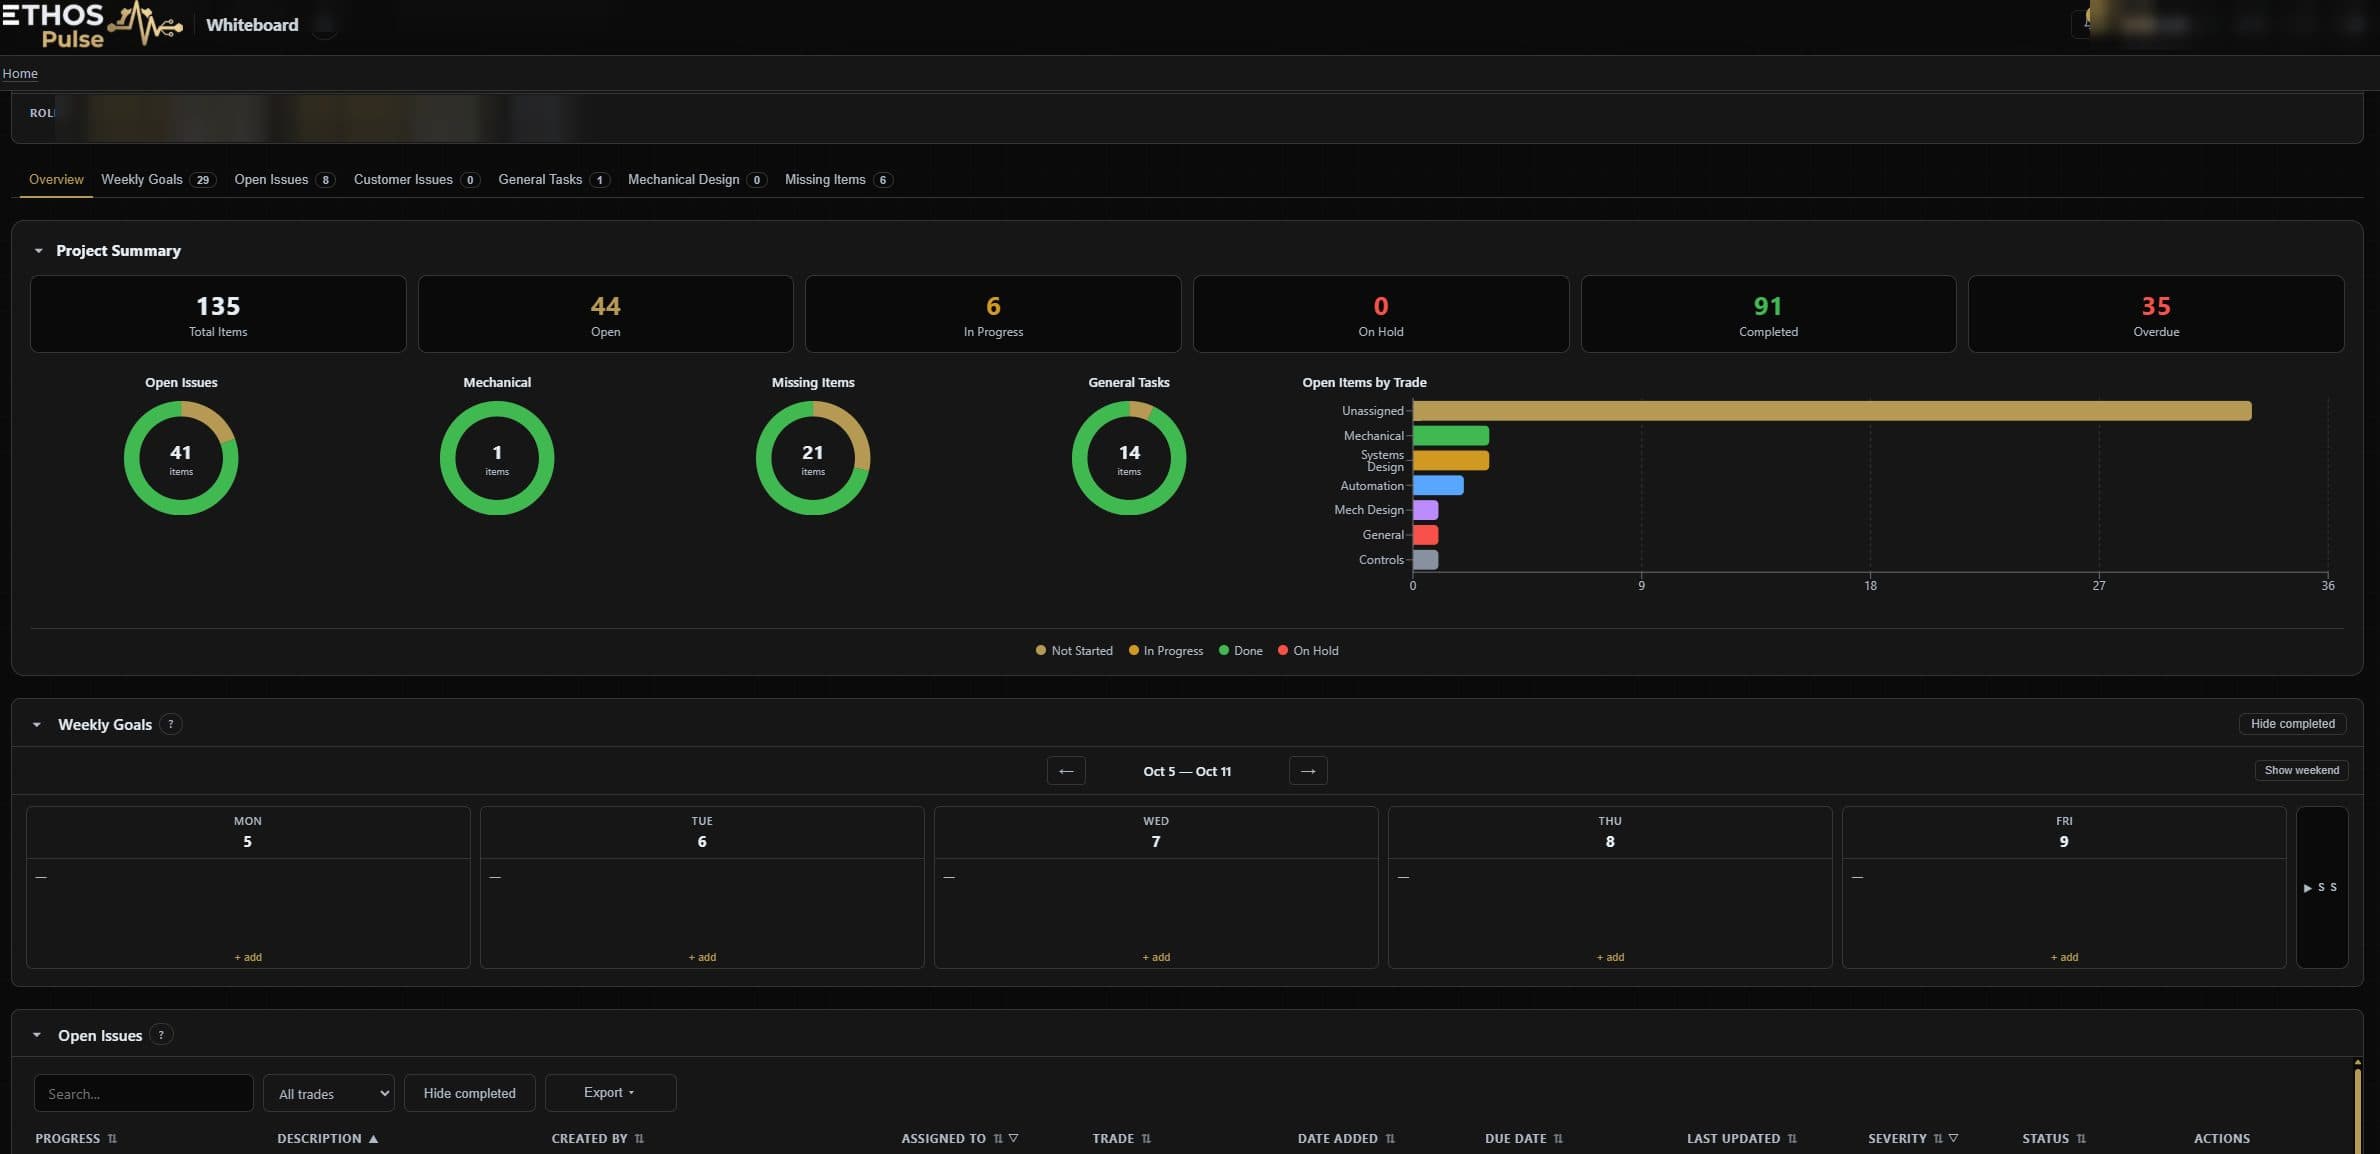Toggle the Show weekend button
The height and width of the screenshot is (1154, 2380).
2301,770
